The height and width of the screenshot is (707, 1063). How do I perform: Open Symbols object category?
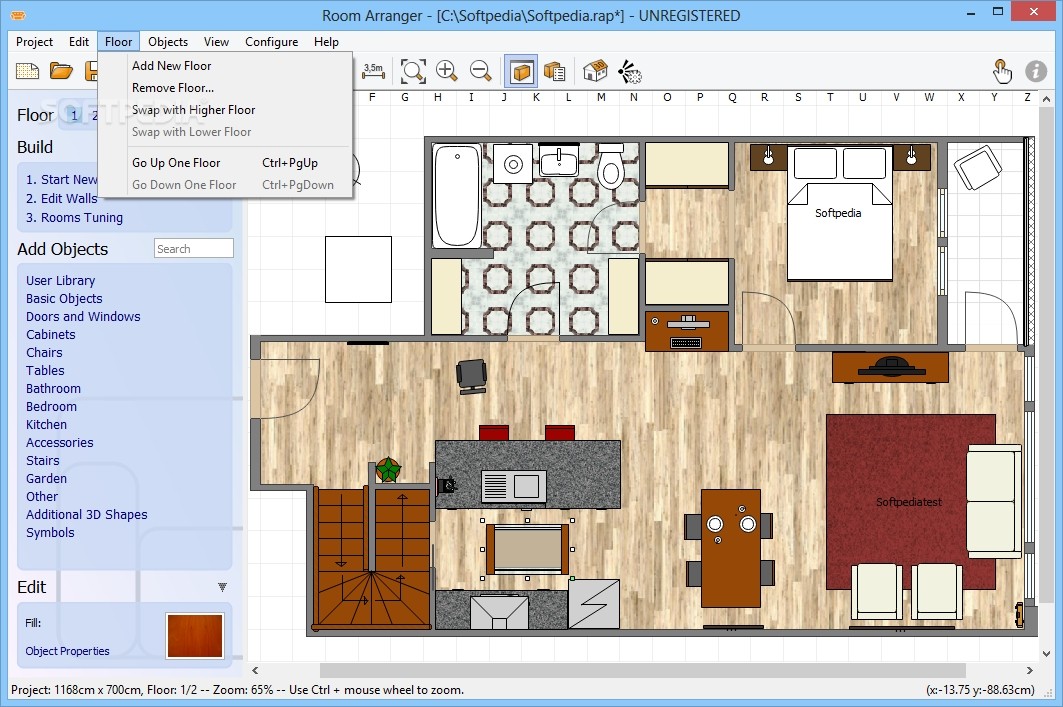50,532
